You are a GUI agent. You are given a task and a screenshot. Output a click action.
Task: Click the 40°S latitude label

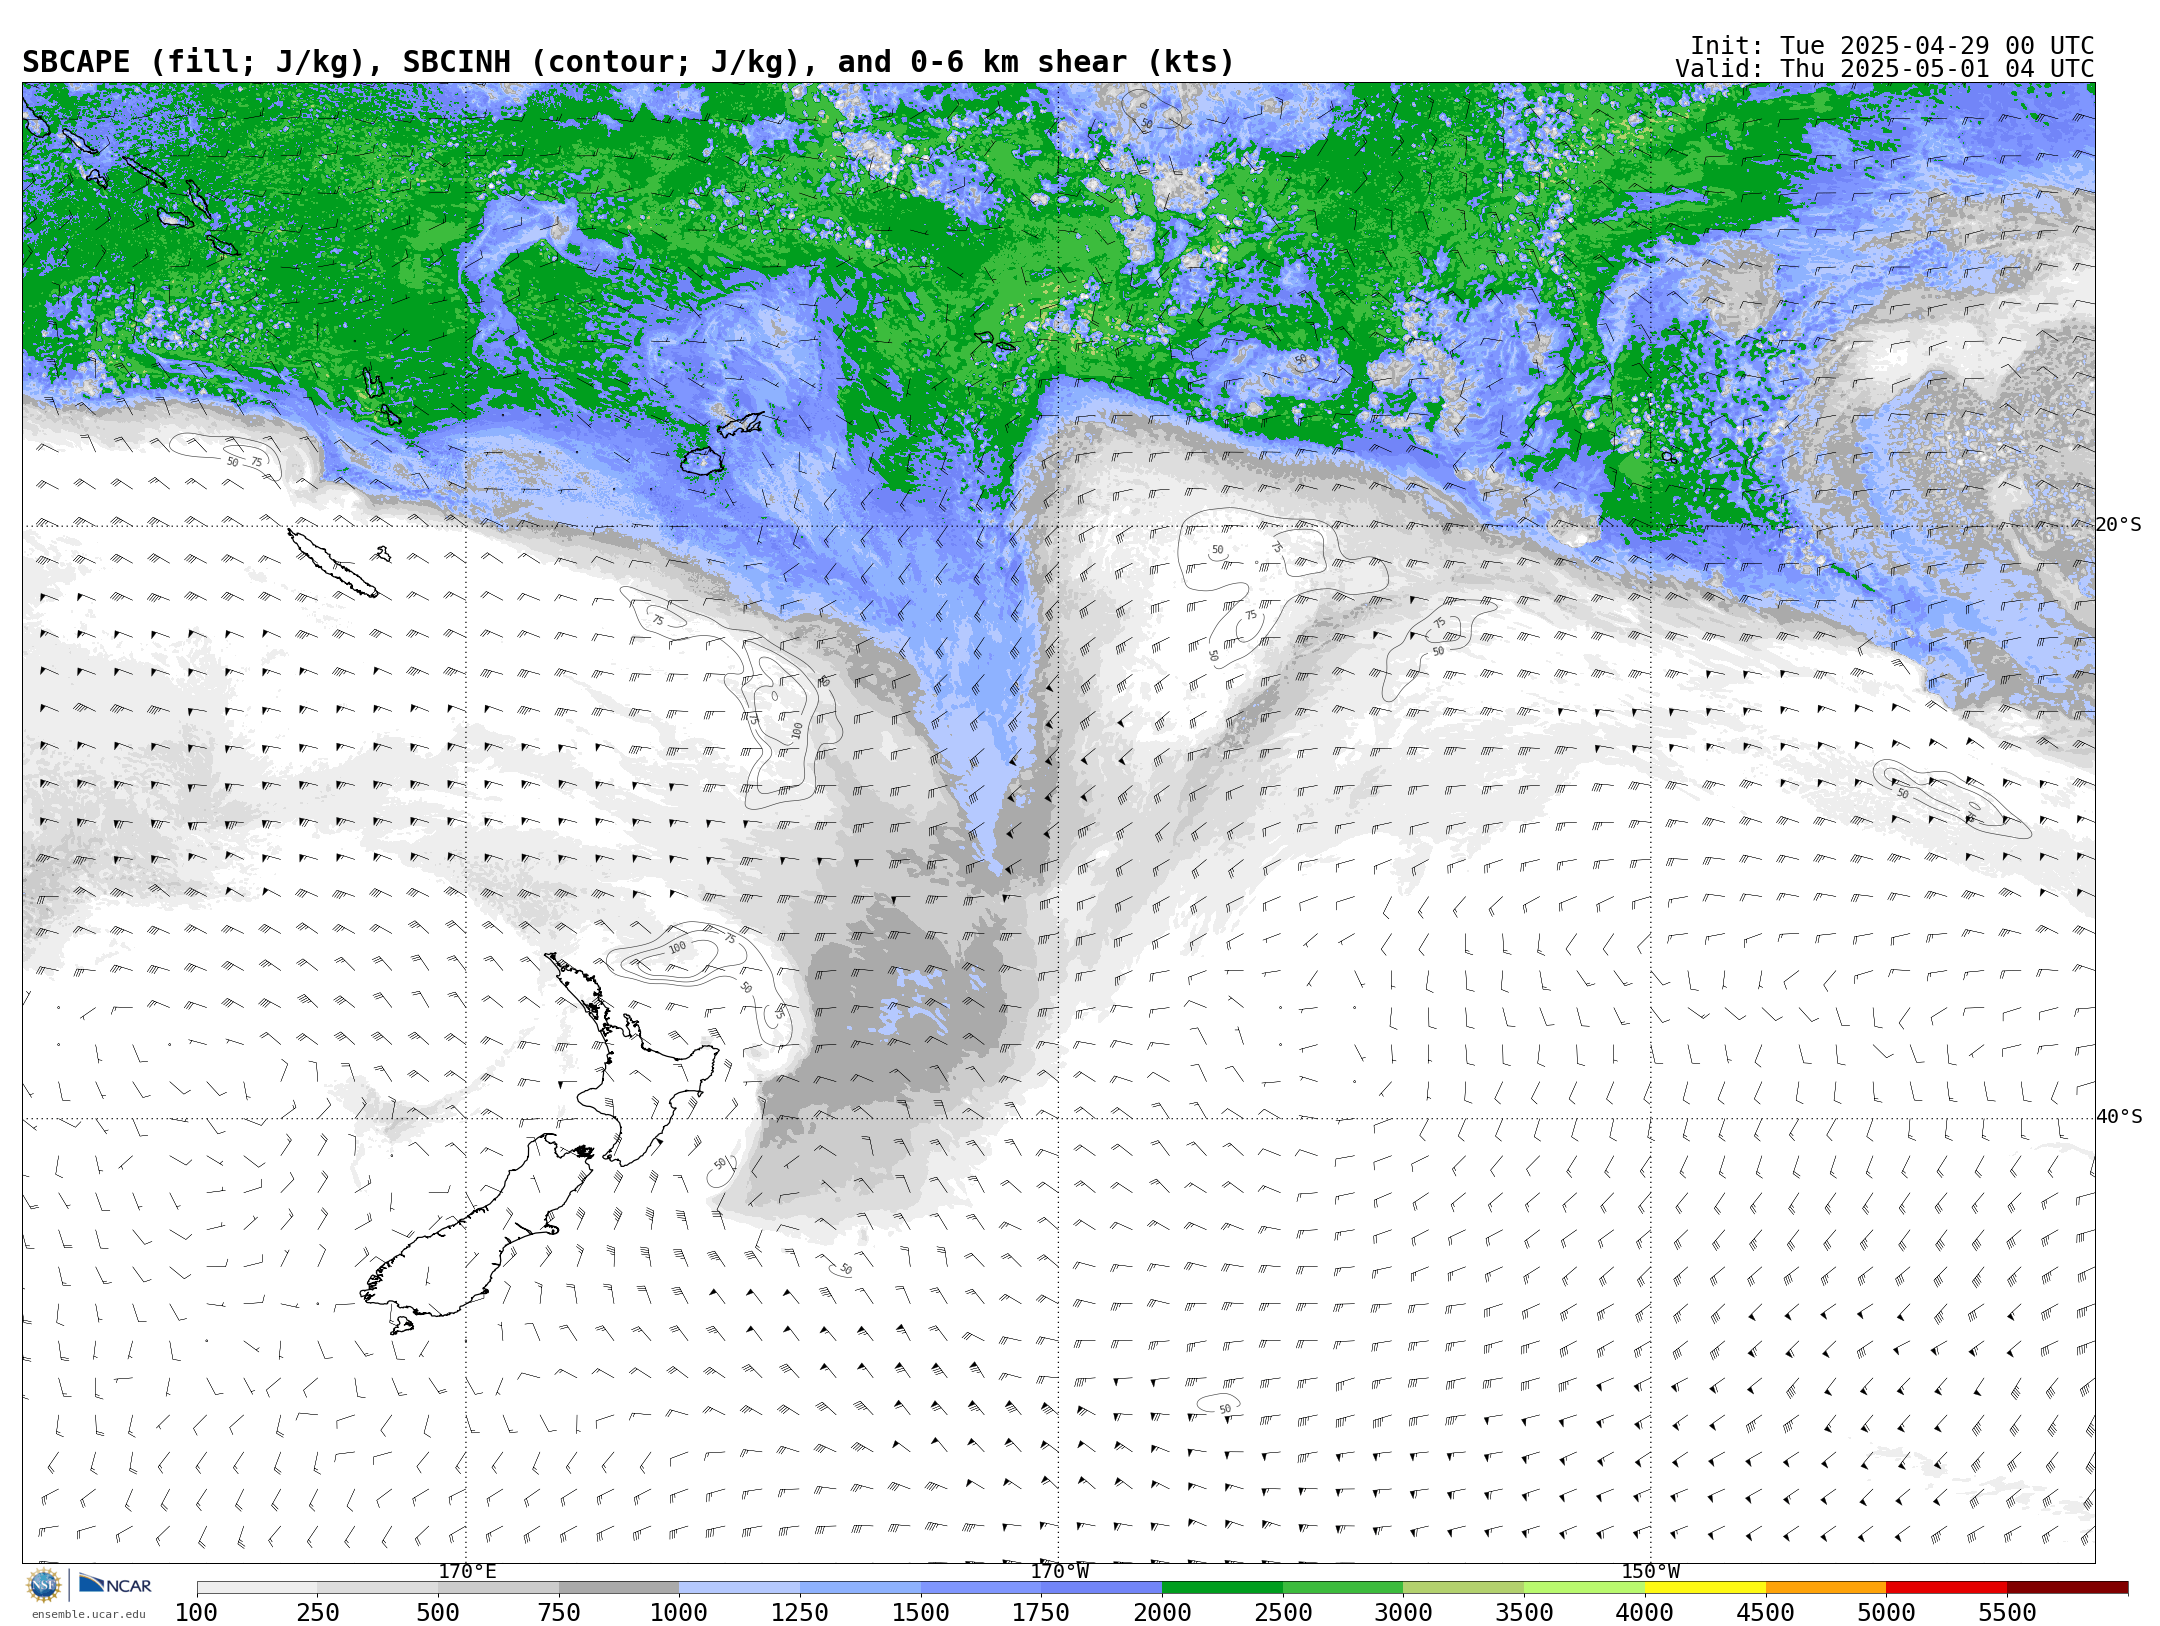coord(2119,1117)
